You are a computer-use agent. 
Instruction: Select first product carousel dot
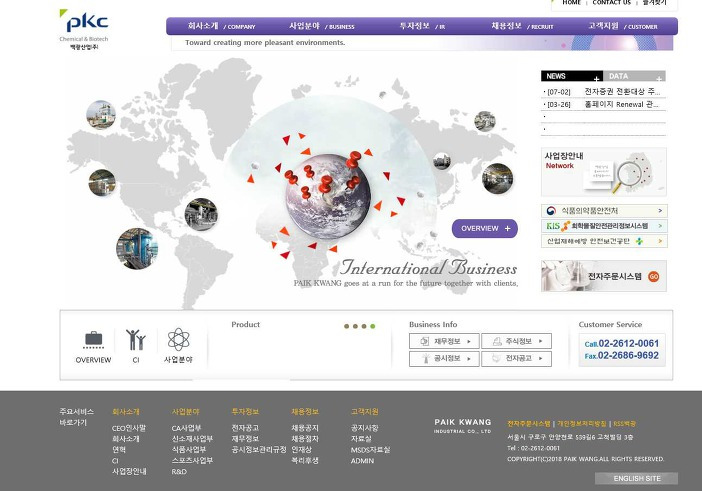(347, 326)
